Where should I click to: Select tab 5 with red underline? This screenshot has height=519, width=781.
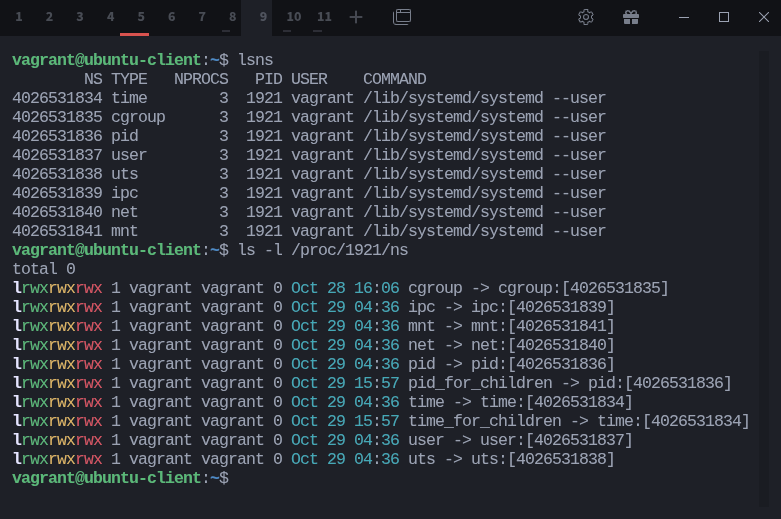point(141,17)
